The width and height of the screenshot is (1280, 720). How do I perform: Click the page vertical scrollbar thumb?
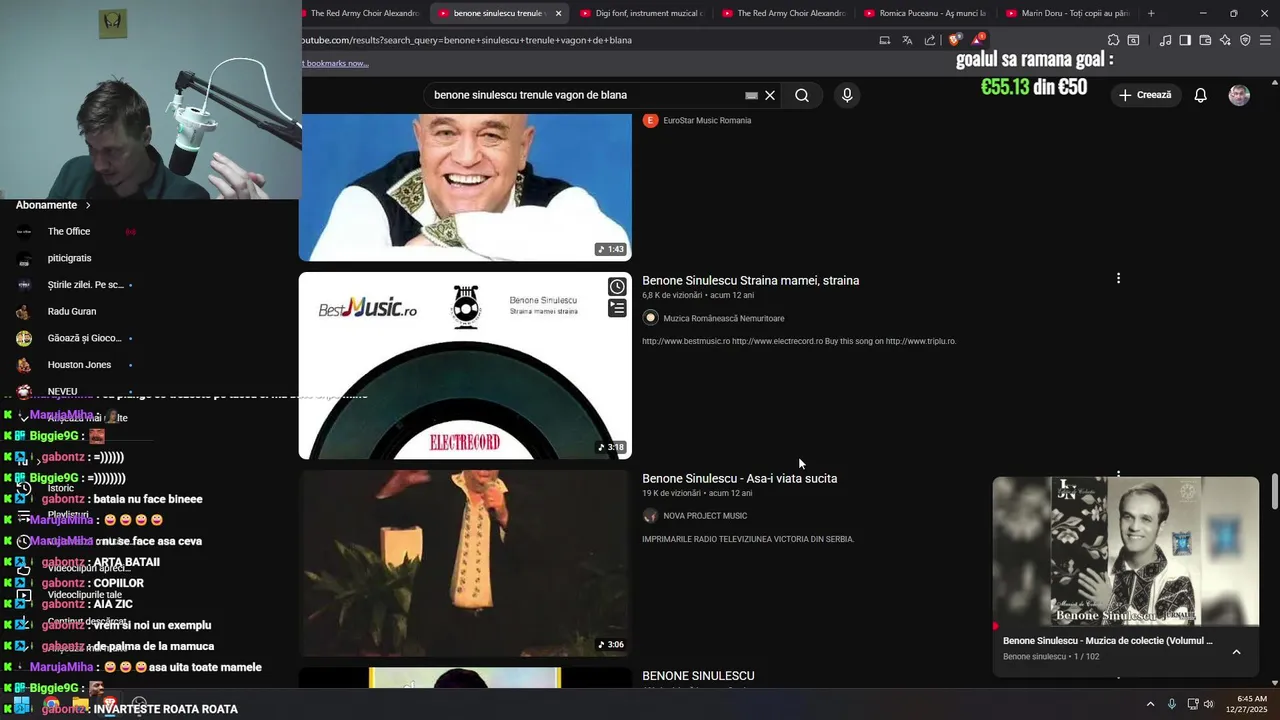coord(1275,492)
